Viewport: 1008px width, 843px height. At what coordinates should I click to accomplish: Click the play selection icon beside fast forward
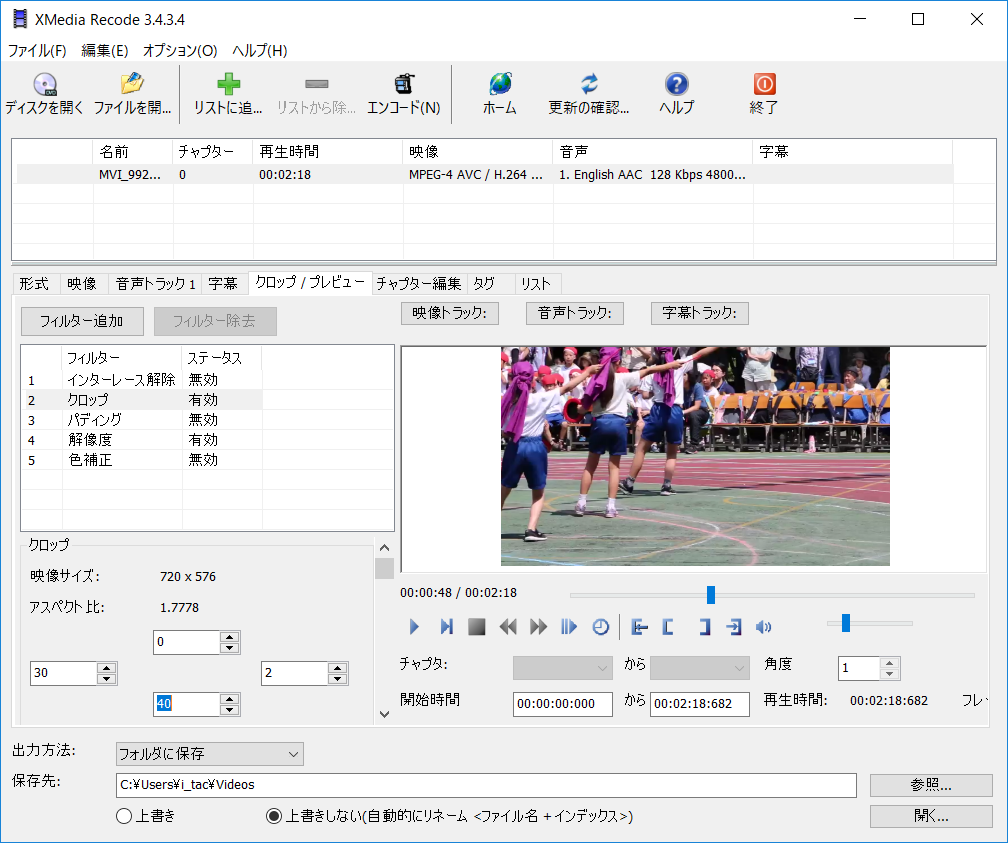(x=569, y=626)
